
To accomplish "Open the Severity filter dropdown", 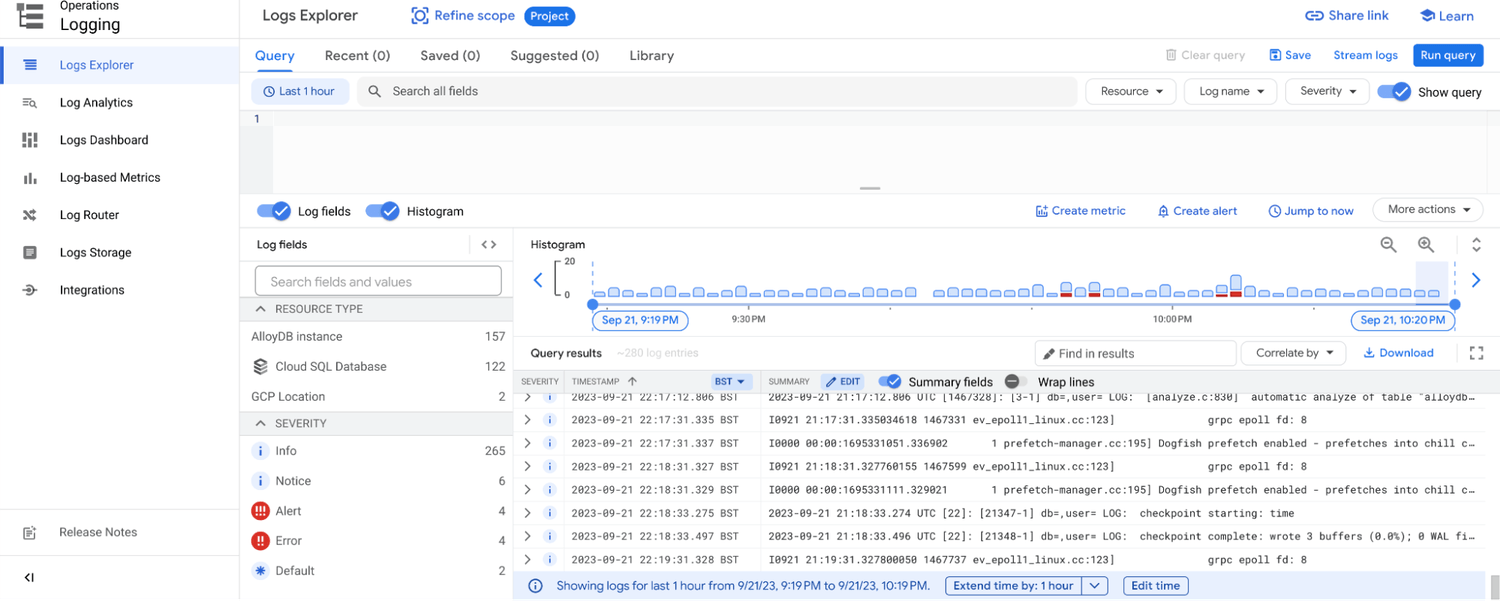I will tap(1327, 91).
